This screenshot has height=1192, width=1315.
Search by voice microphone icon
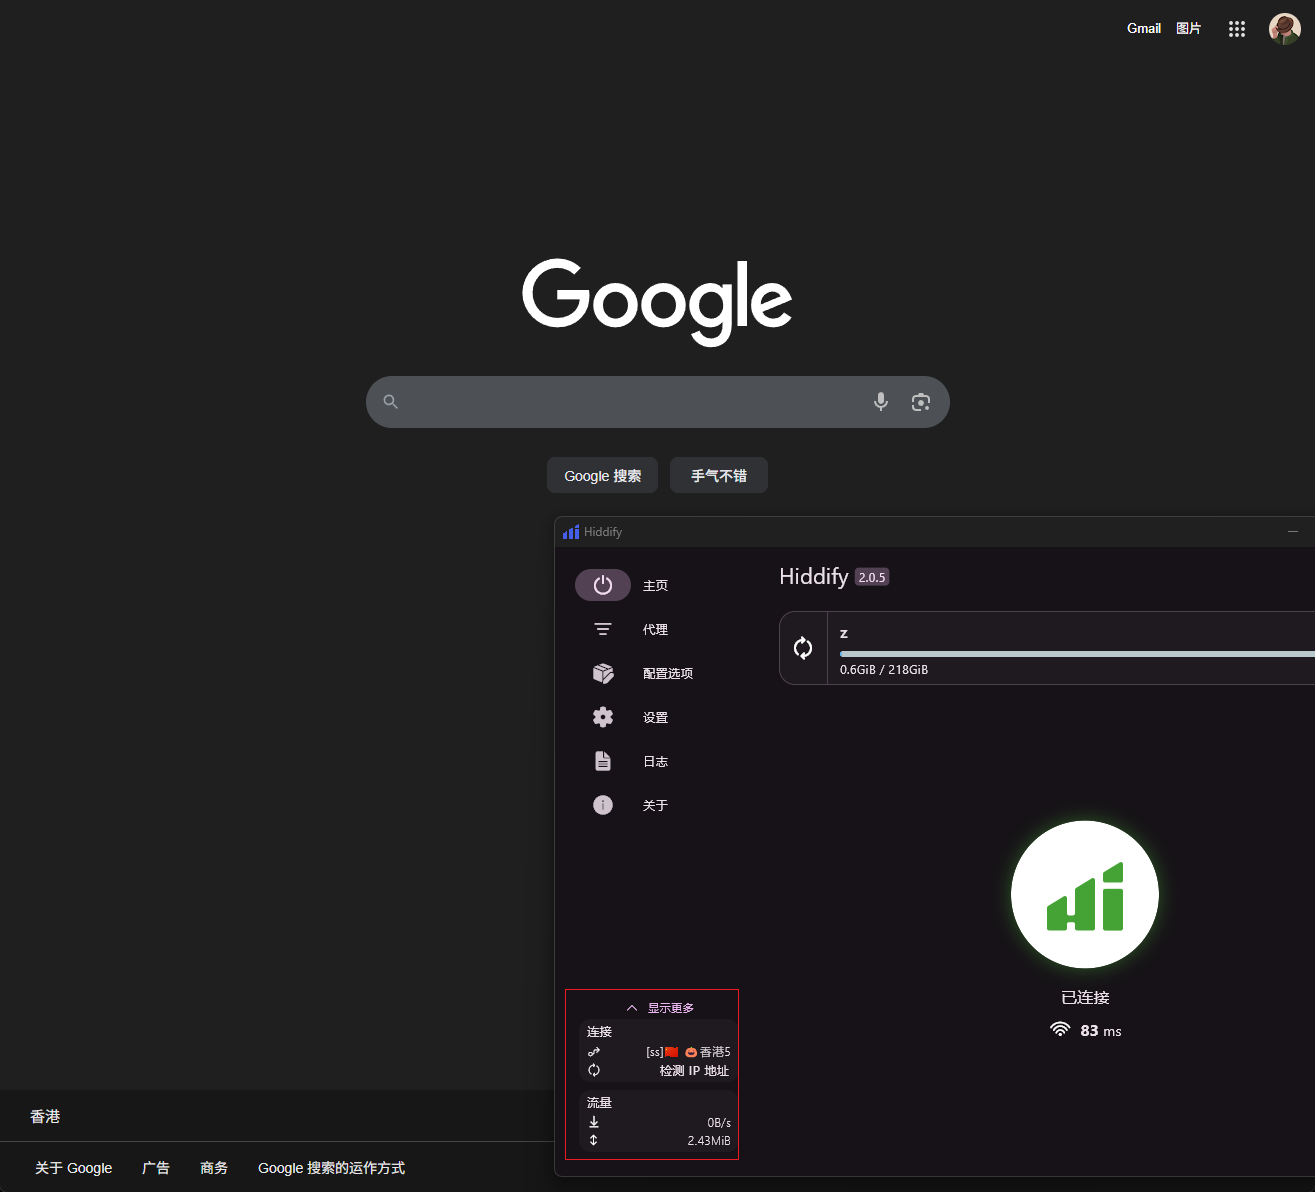[x=881, y=402]
